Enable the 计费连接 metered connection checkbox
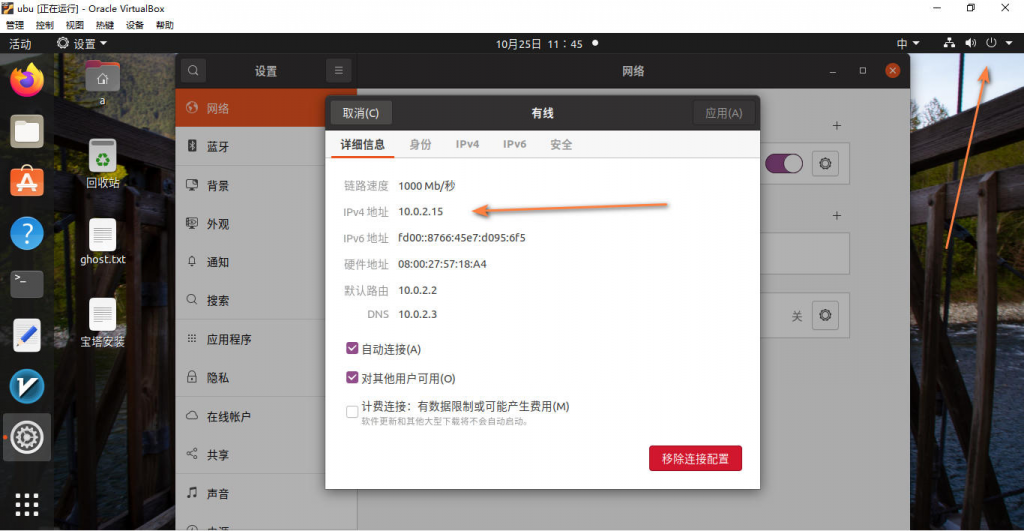The width and height of the screenshot is (1024, 531). coord(352,411)
